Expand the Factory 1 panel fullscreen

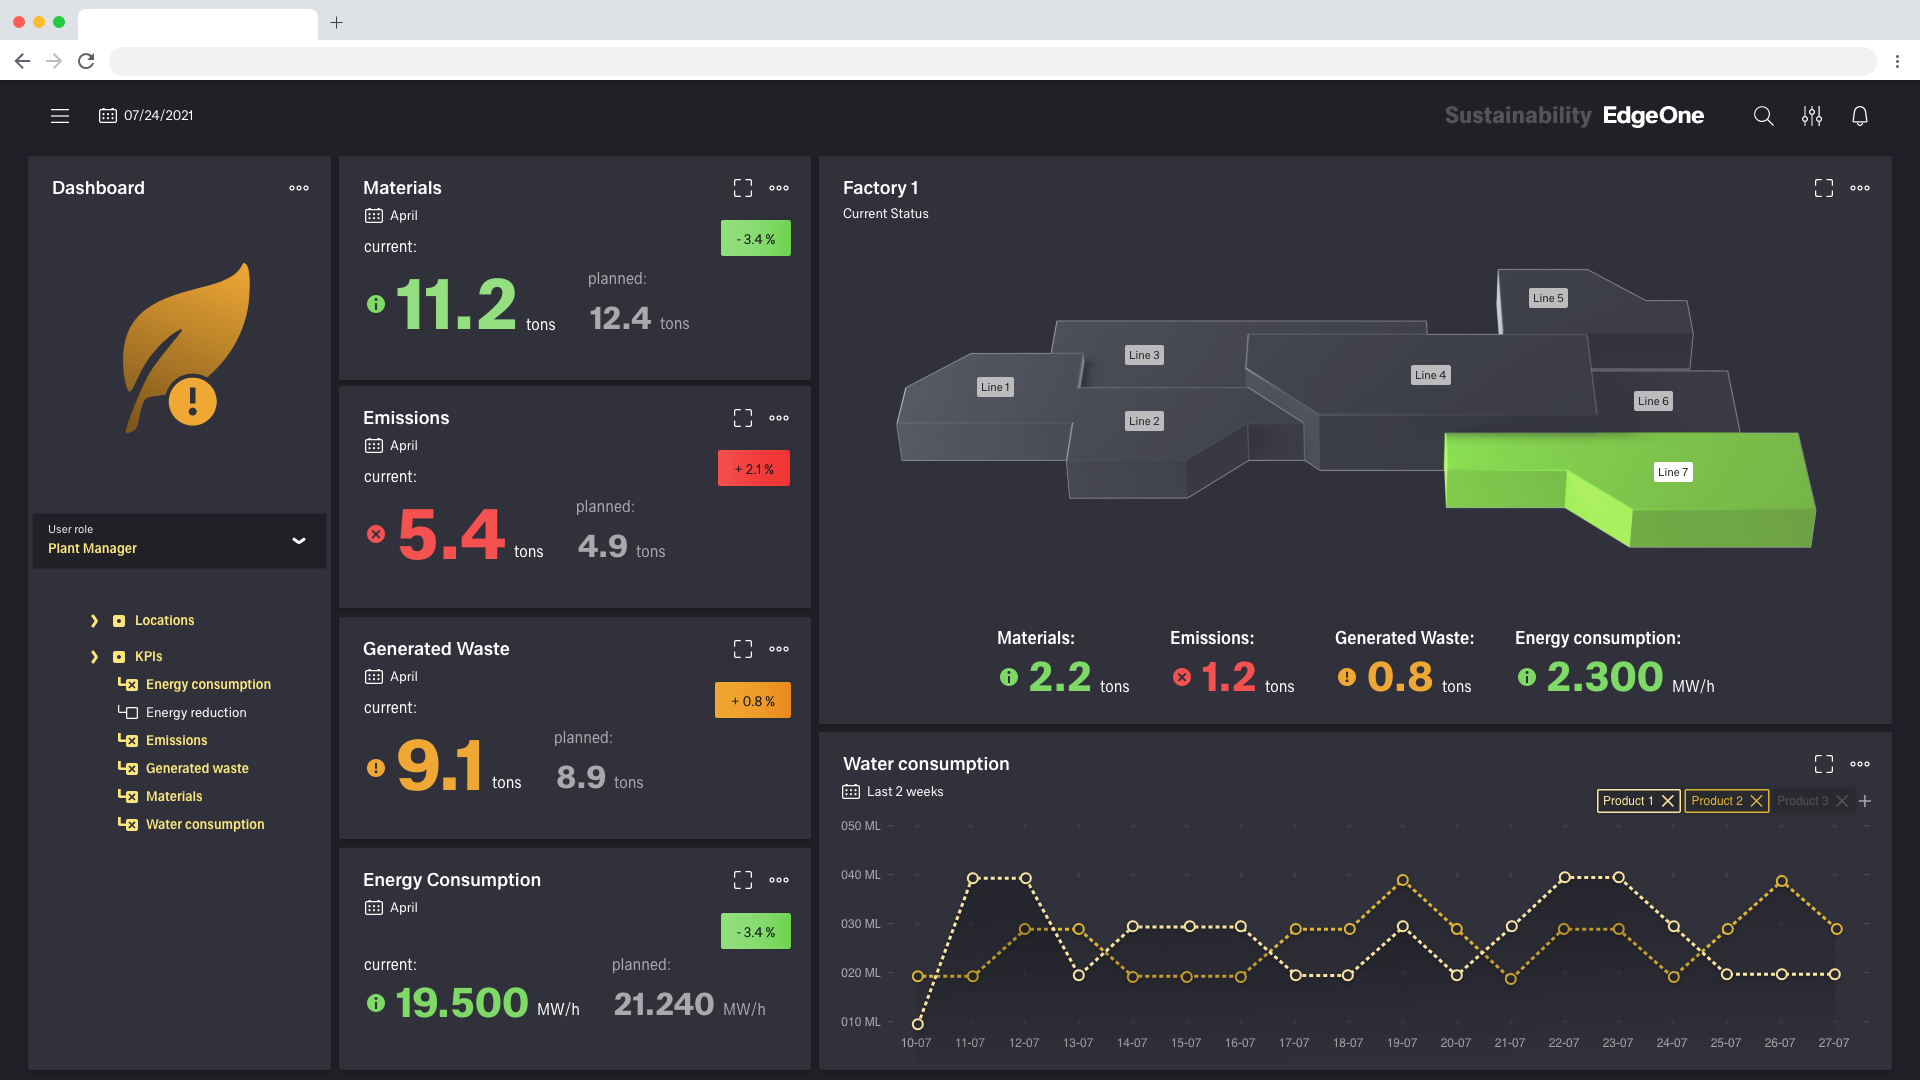click(x=1823, y=188)
